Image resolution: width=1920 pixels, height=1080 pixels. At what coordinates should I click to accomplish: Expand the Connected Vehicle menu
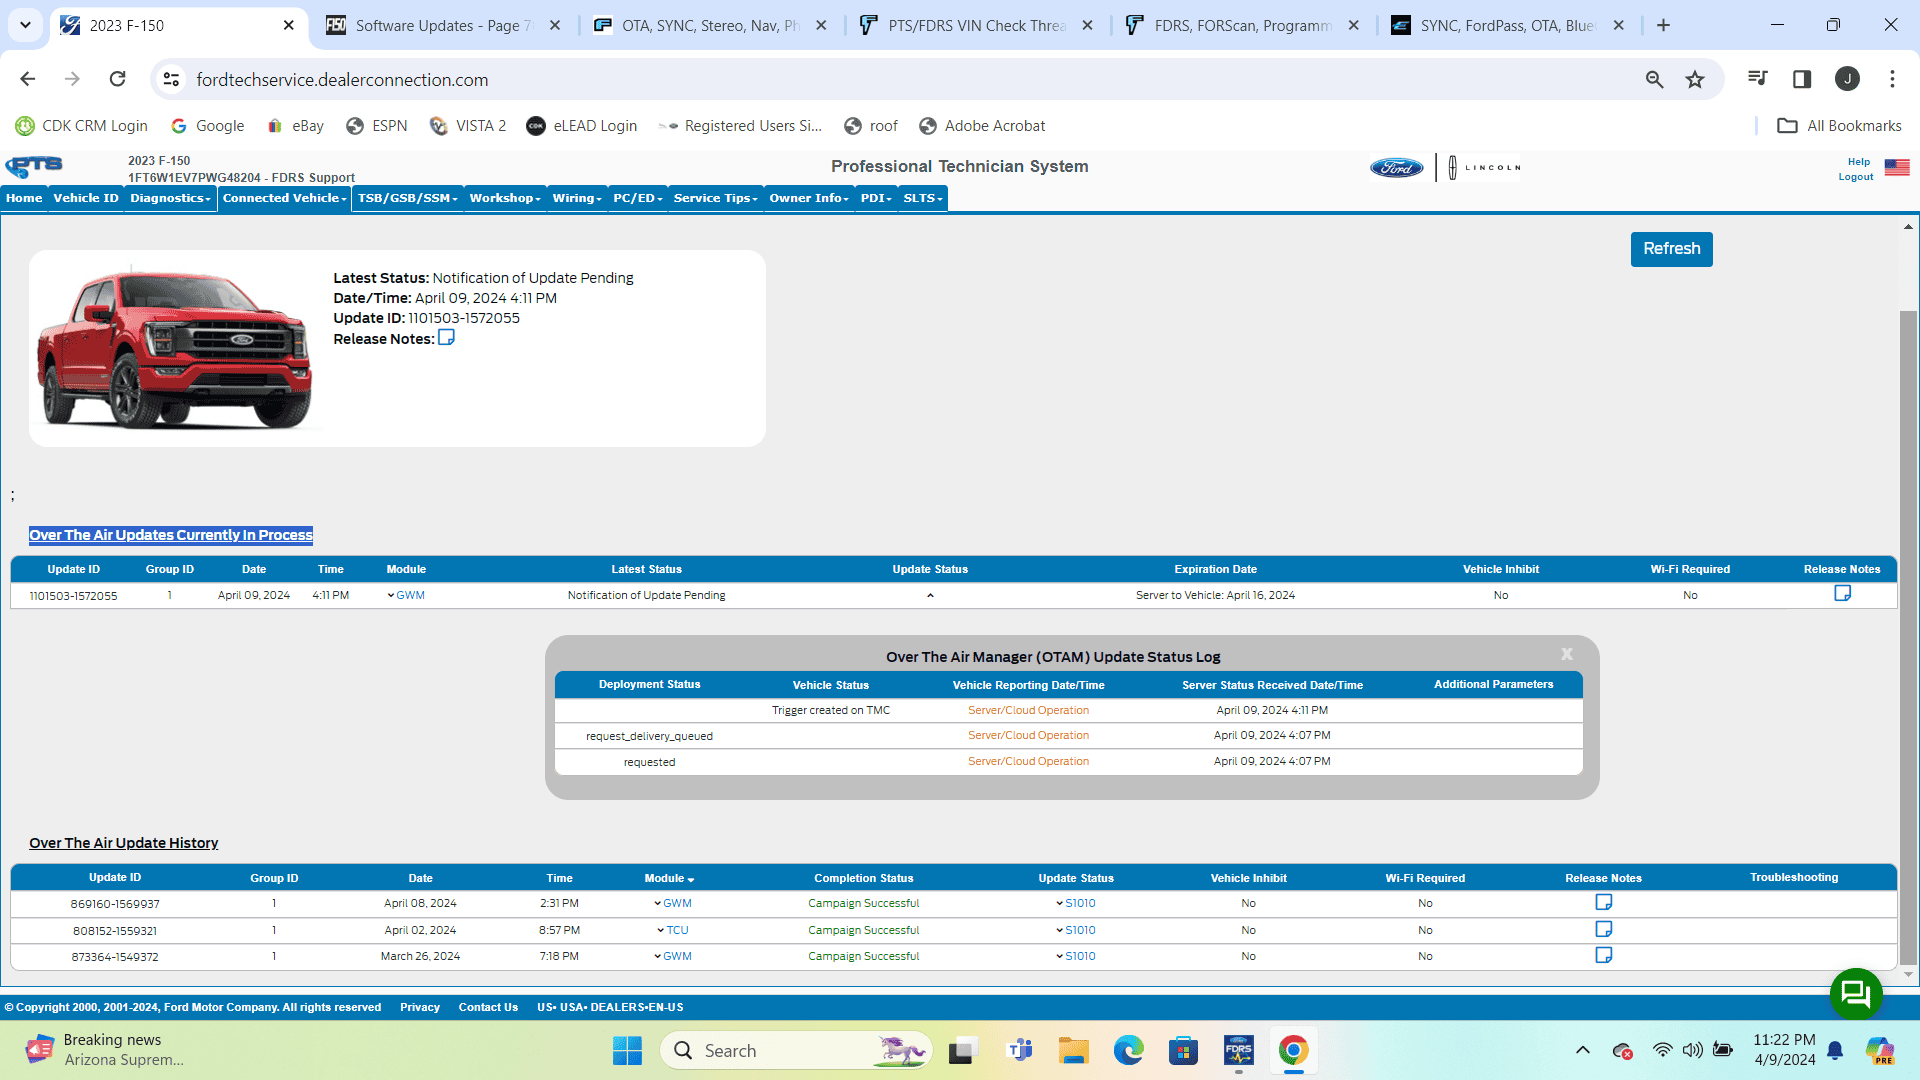tap(285, 198)
